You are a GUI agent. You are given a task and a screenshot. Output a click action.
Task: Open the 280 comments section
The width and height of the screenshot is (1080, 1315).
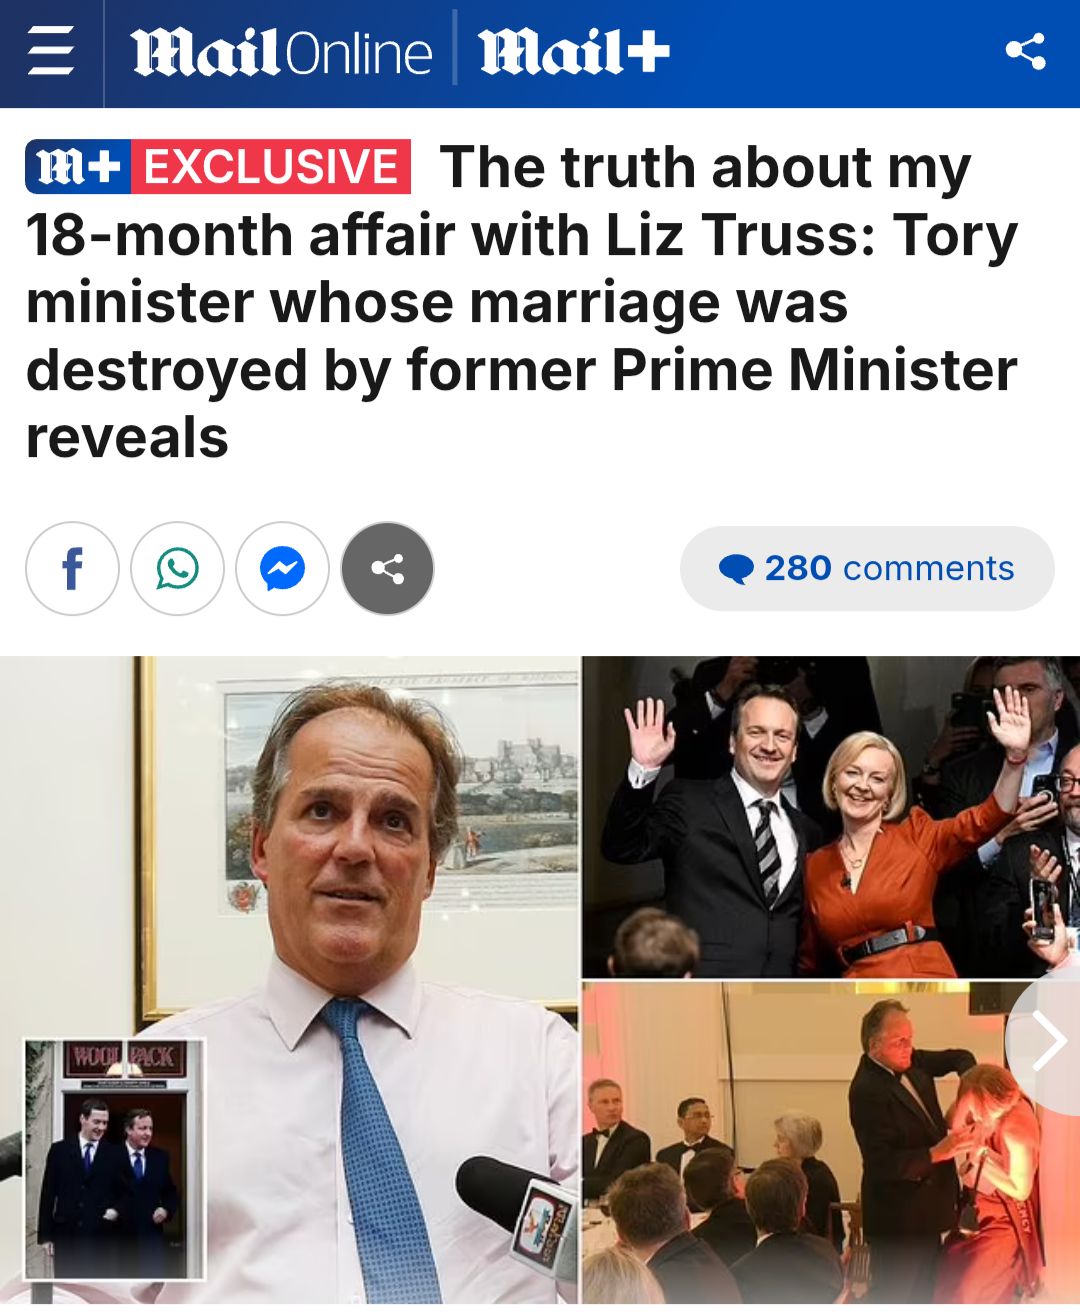pyautogui.click(x=867, y=569)
